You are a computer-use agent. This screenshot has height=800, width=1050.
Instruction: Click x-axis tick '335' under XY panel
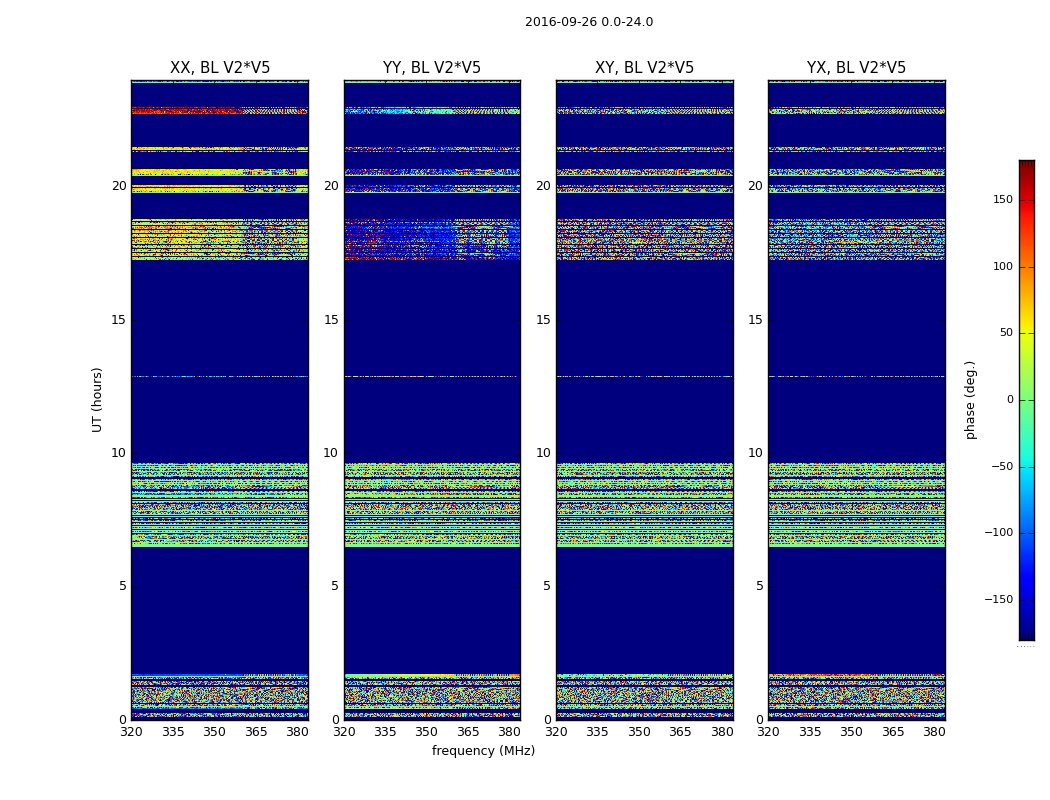[597, 732]
